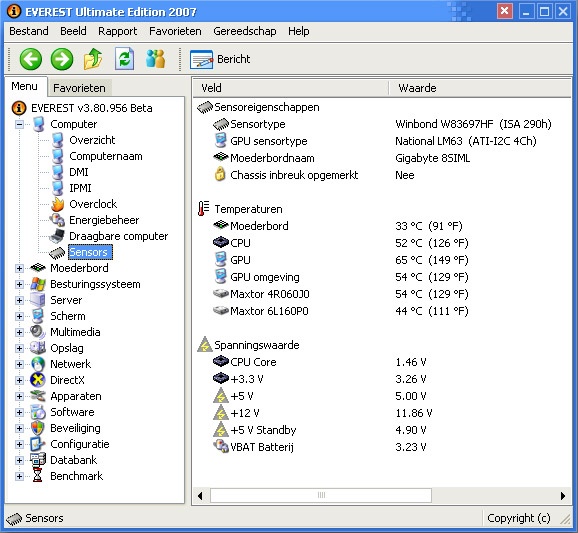The height and width of the screenshot is (533, 578).
Task: Select DMI in the tree
Action: (x=79, y=172)
